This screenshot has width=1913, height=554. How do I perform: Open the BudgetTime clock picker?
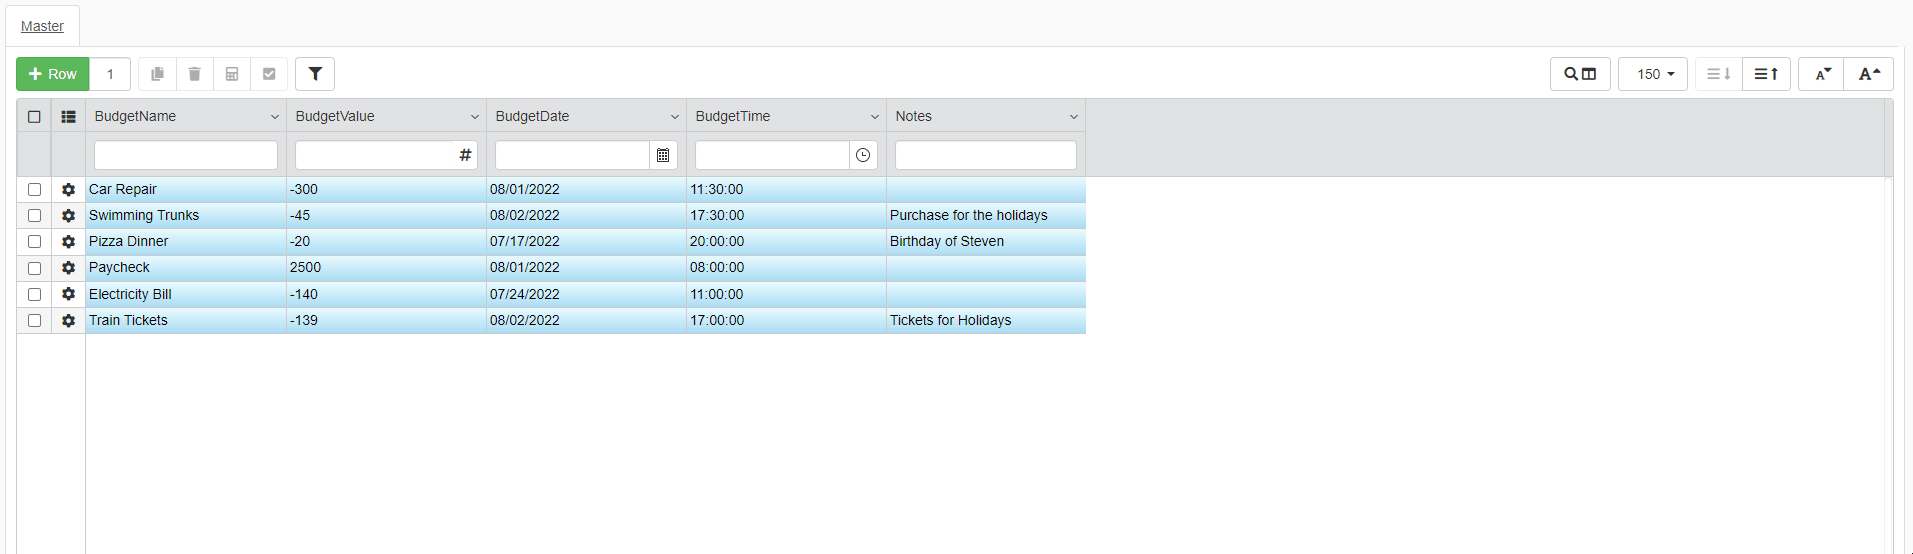[x=863, y=155]
